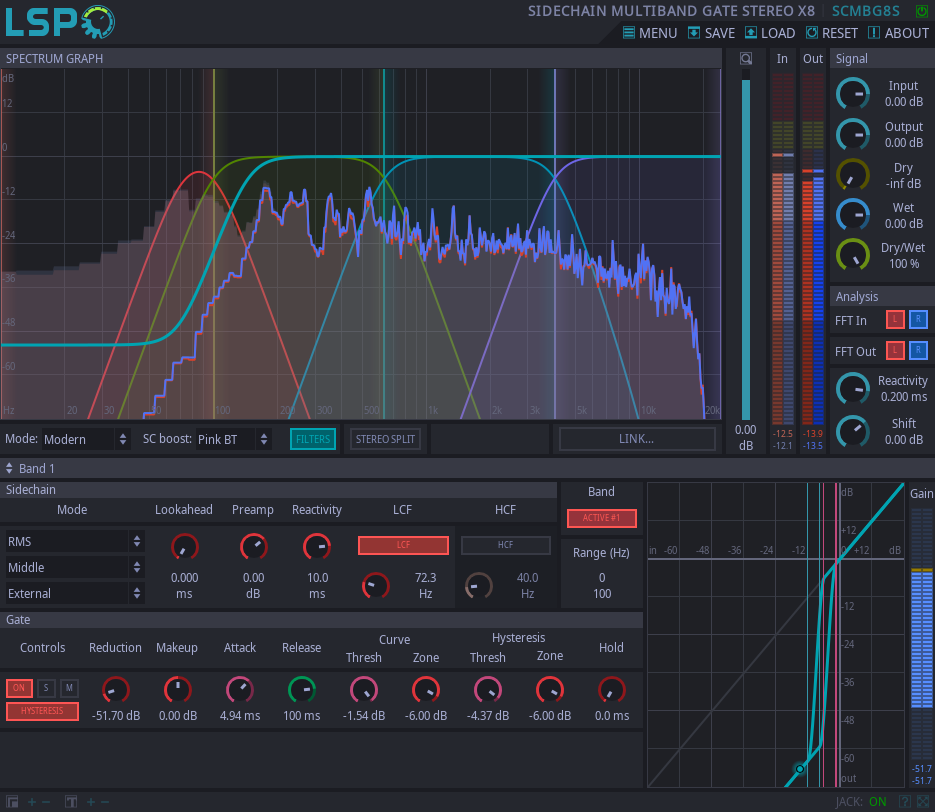This screenshot has height=812, width=935.
Task: Click the Lookahead knob
Action: click(184, 547)
